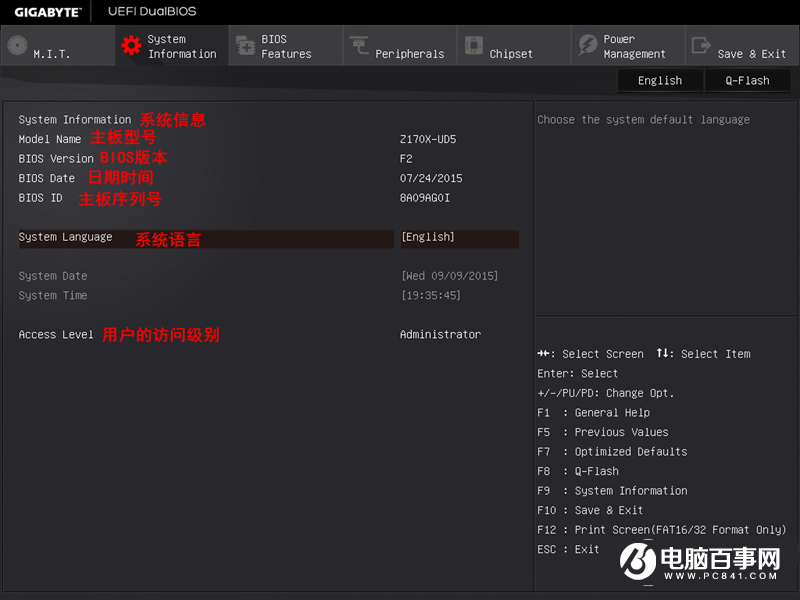Select the Chipset icon
The height and width of the screenshot is (600, 800).
[473, 45]
